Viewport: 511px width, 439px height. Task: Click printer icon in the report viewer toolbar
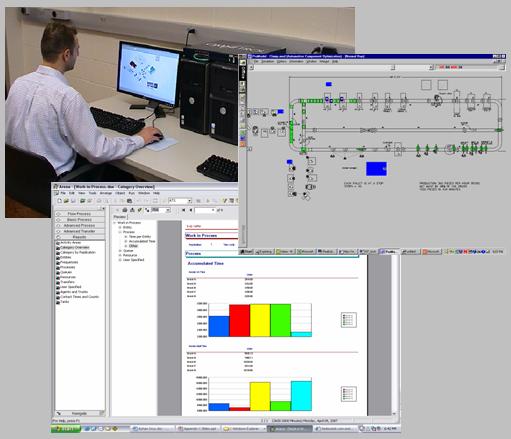[125, 210]
